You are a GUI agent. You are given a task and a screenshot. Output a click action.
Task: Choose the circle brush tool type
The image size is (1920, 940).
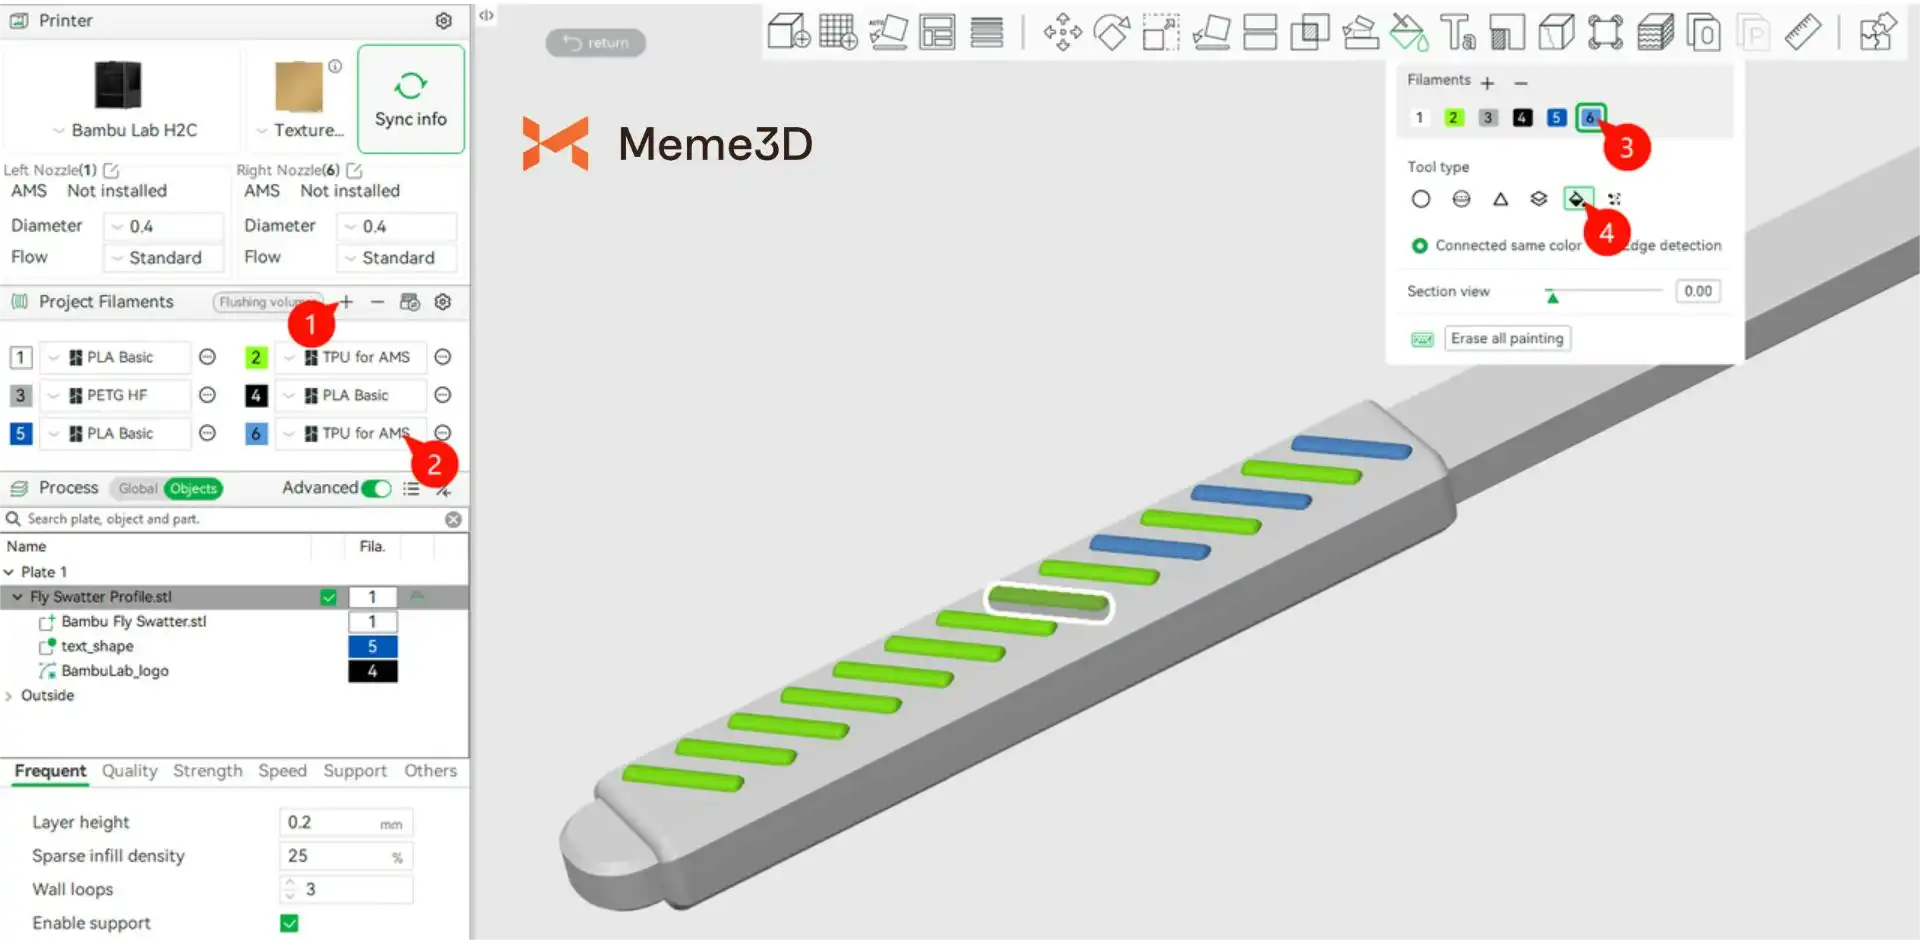[x=1420, y=199]
